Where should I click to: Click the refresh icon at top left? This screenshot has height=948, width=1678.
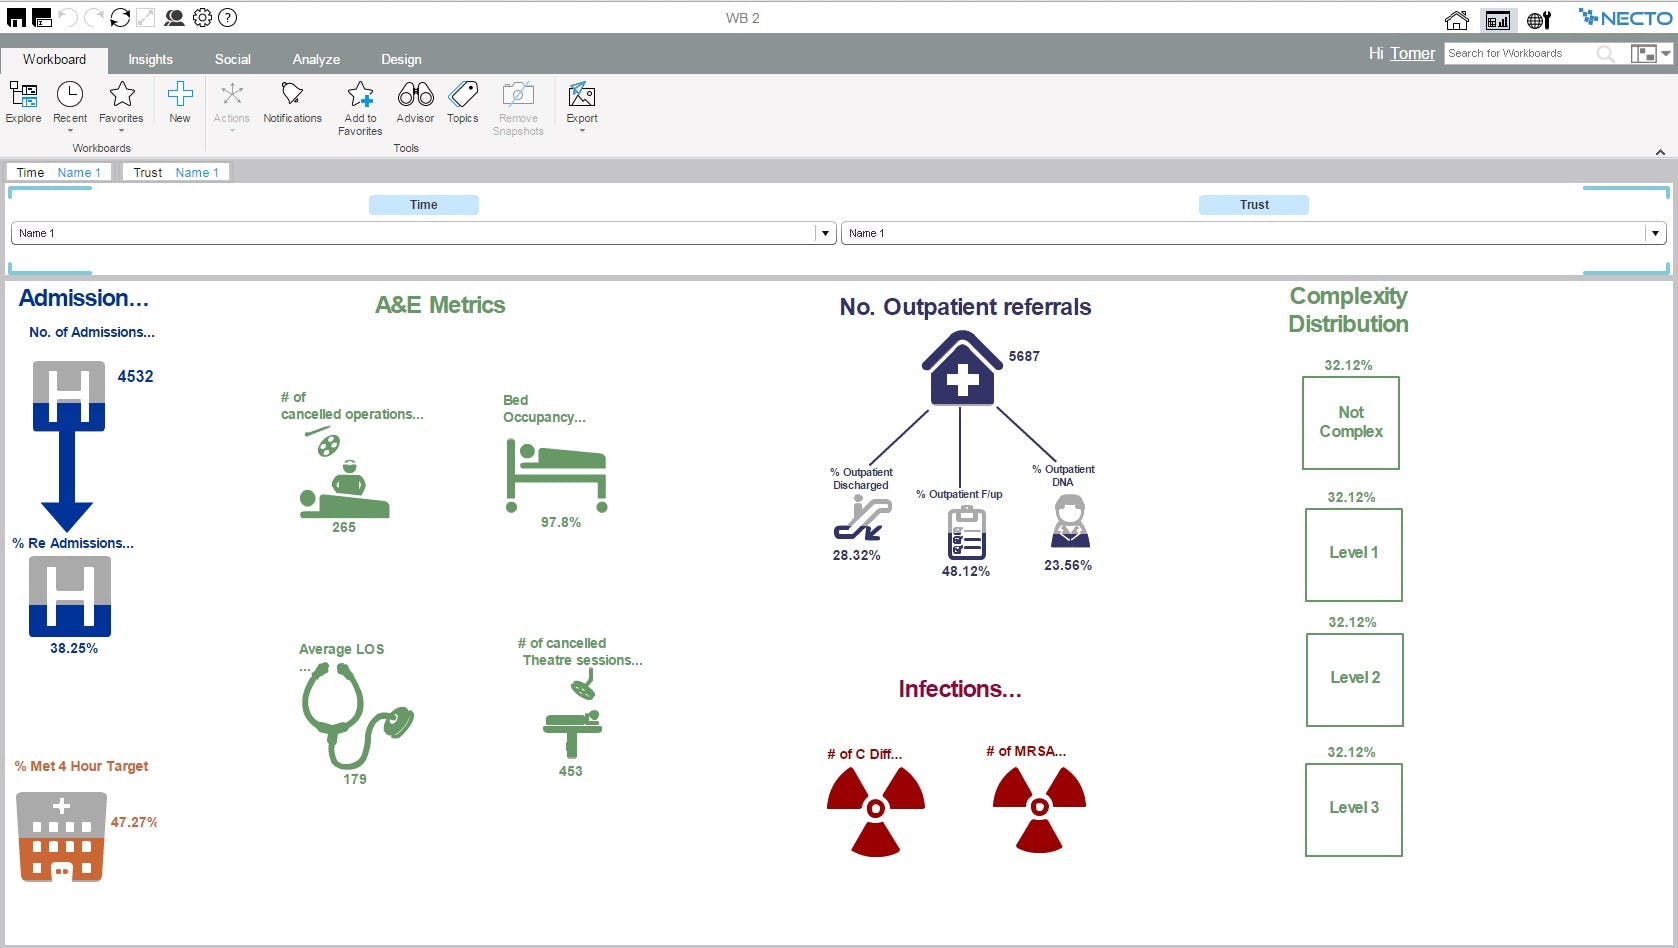[x=121, y=17]
